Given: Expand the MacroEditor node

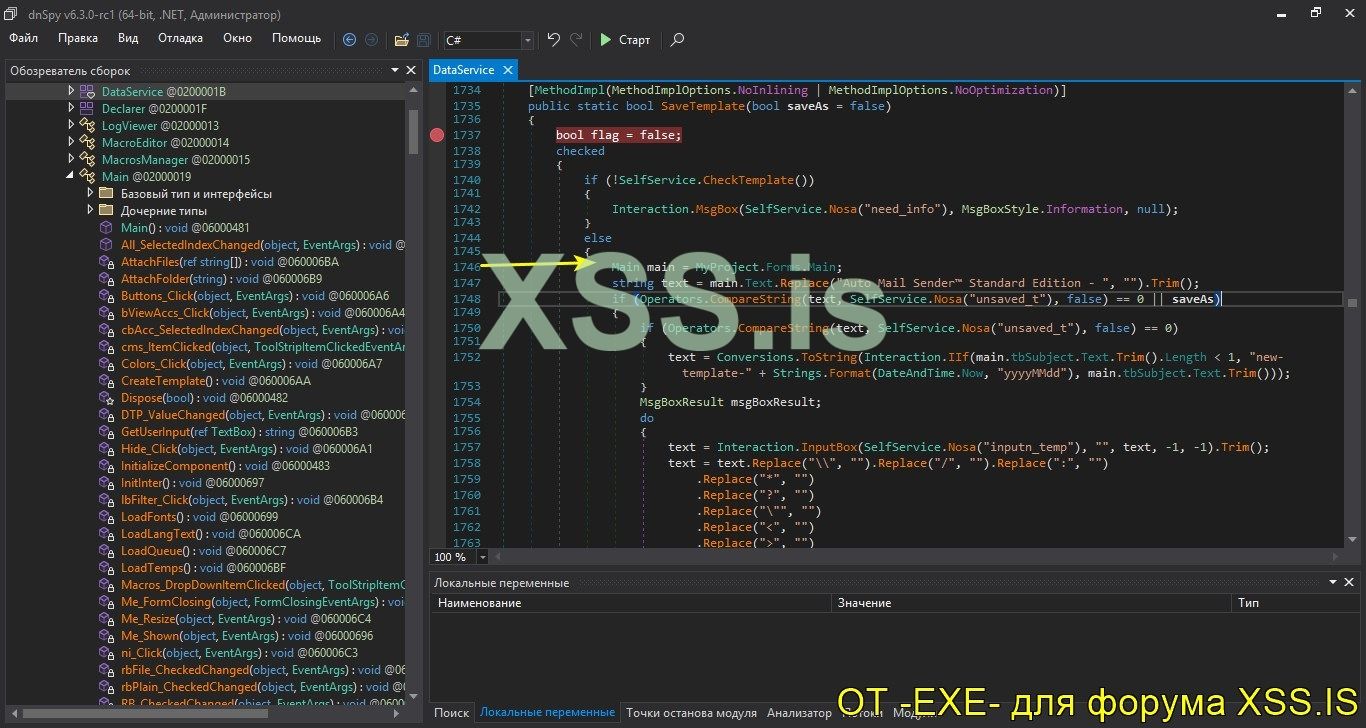Looking at the screenshot, I should (71, 142).
